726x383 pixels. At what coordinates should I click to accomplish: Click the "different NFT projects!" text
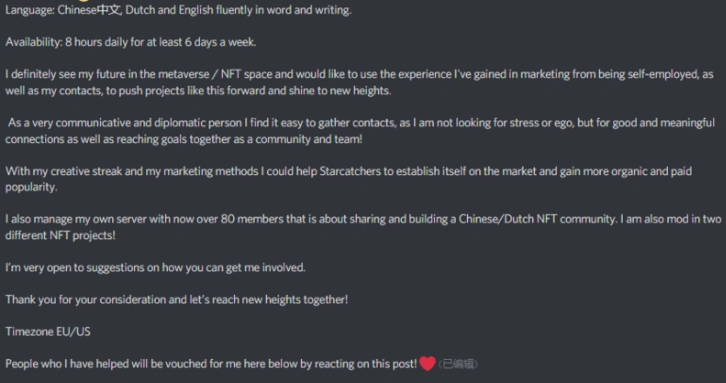(60, 235)
